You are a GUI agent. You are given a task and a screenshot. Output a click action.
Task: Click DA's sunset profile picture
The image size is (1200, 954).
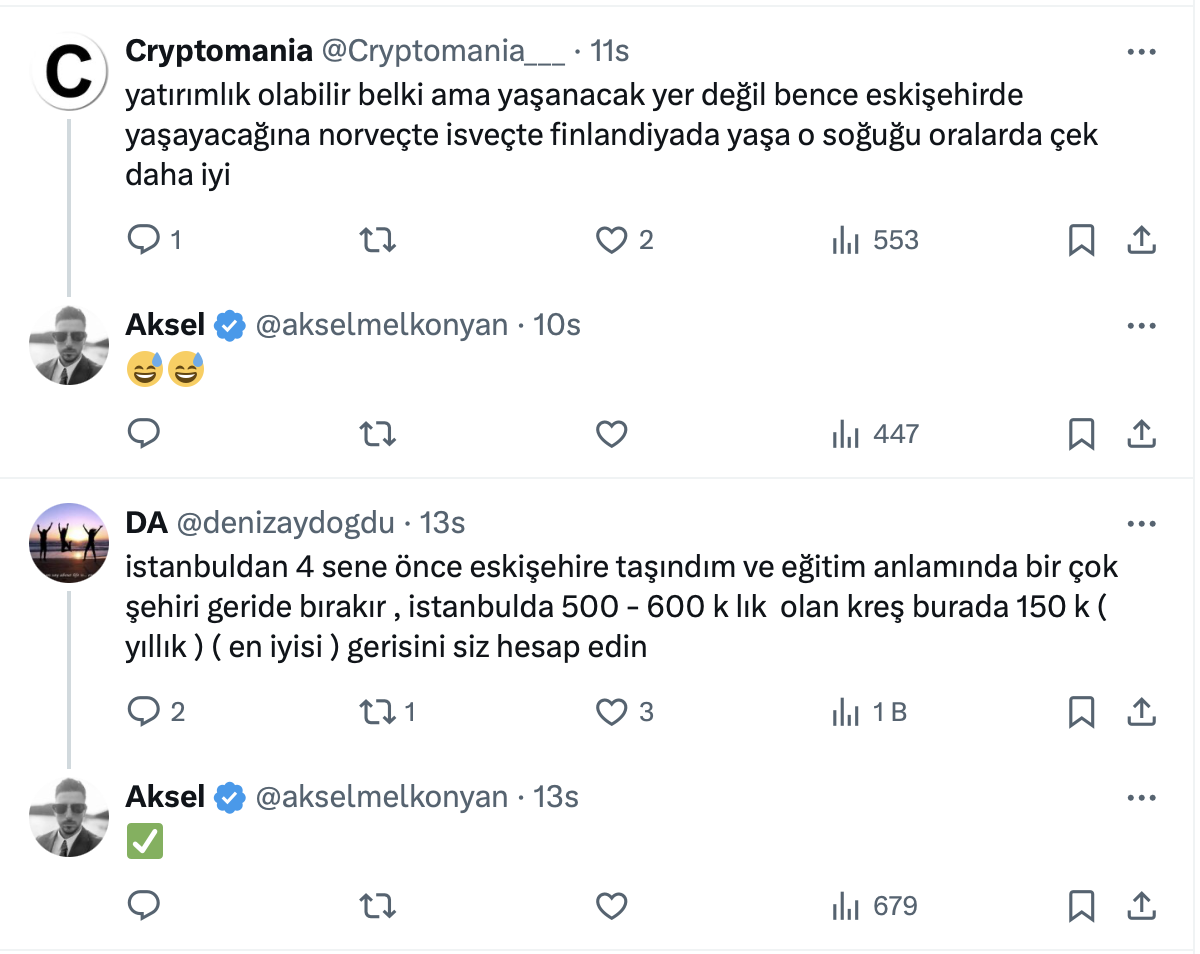click(x=69, y=543)
